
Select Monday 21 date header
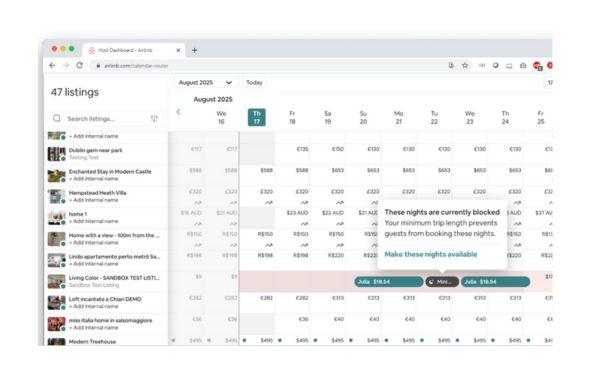pos(398,117)
